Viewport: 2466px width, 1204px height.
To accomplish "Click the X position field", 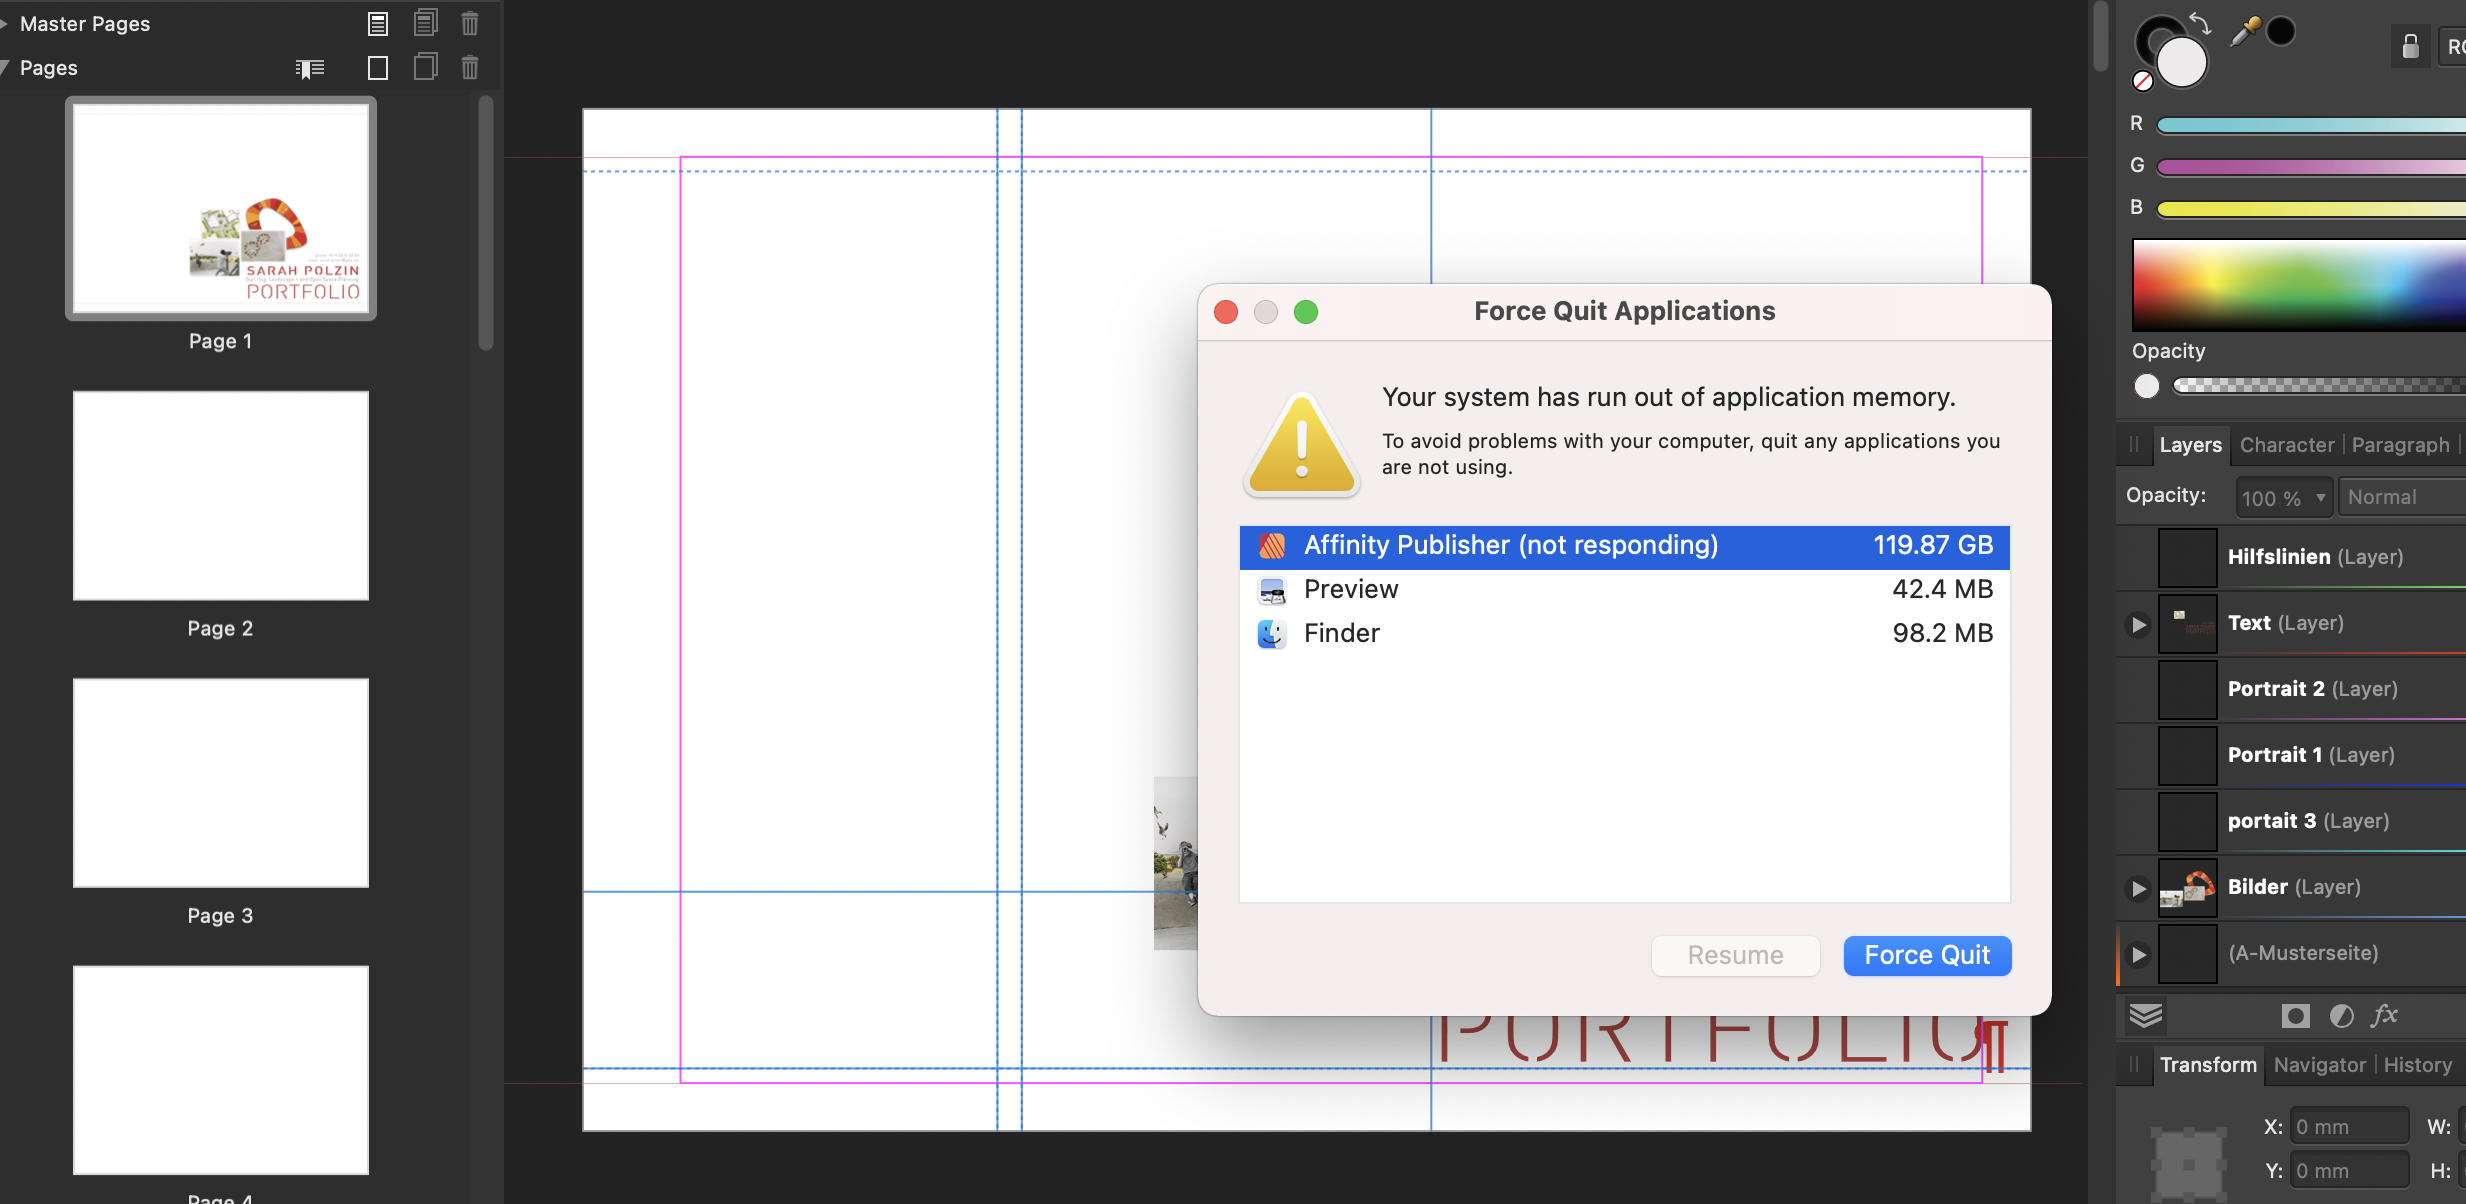I will 2349,1127.
